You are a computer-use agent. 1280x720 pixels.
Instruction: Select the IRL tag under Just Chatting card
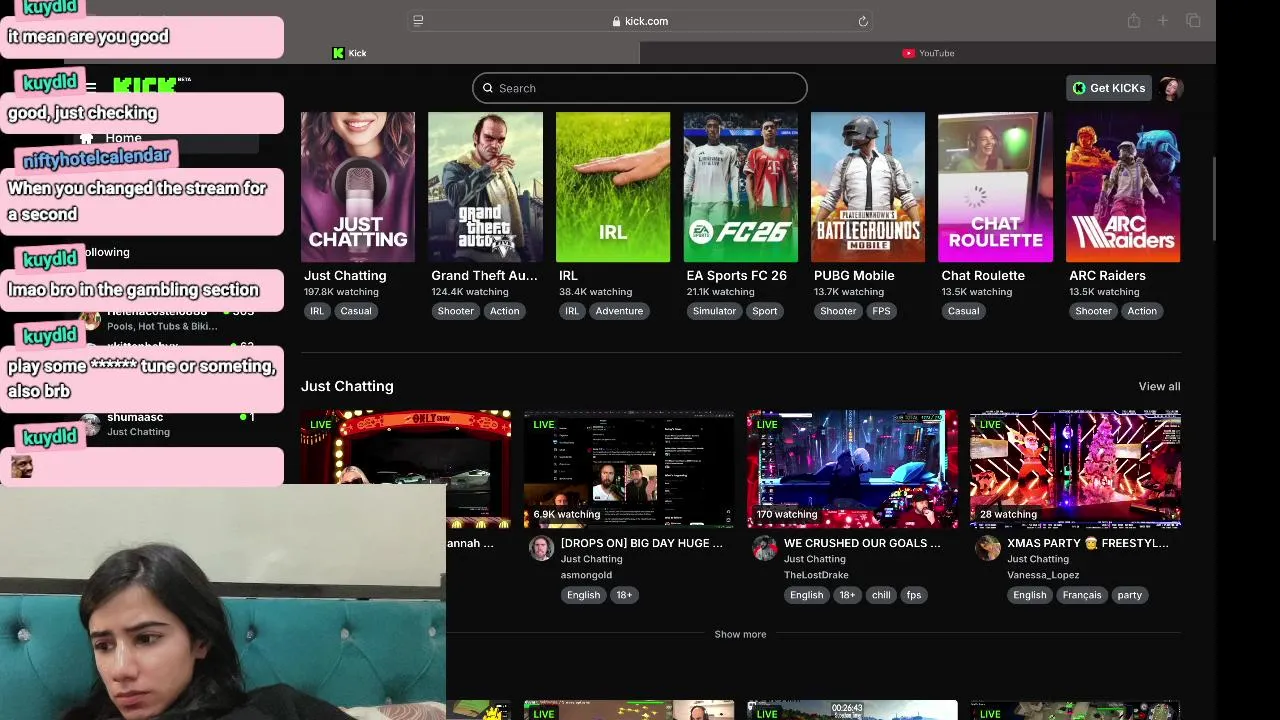[x=317, y=311]
